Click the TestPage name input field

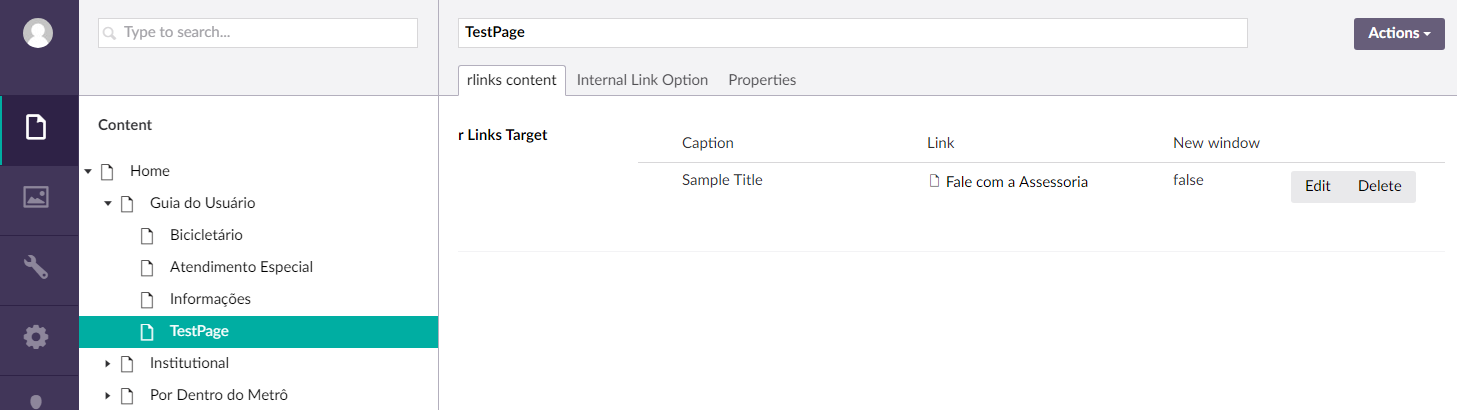click(x=853, y=32)
